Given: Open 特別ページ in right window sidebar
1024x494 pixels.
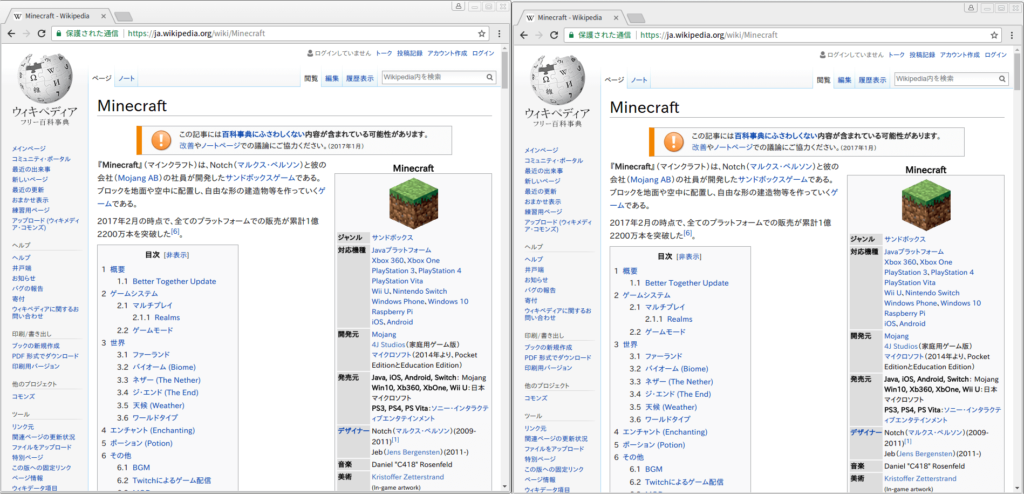Looking at the screenshot, I should pos(538,459).
